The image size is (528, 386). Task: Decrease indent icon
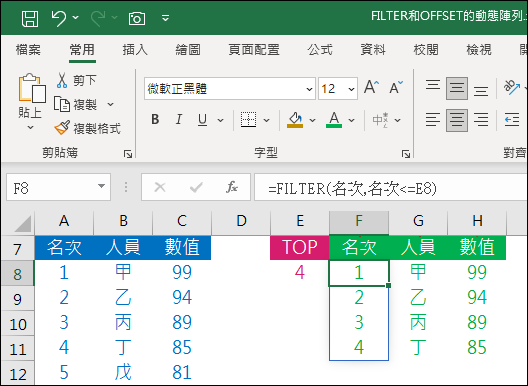coord(512,120)
